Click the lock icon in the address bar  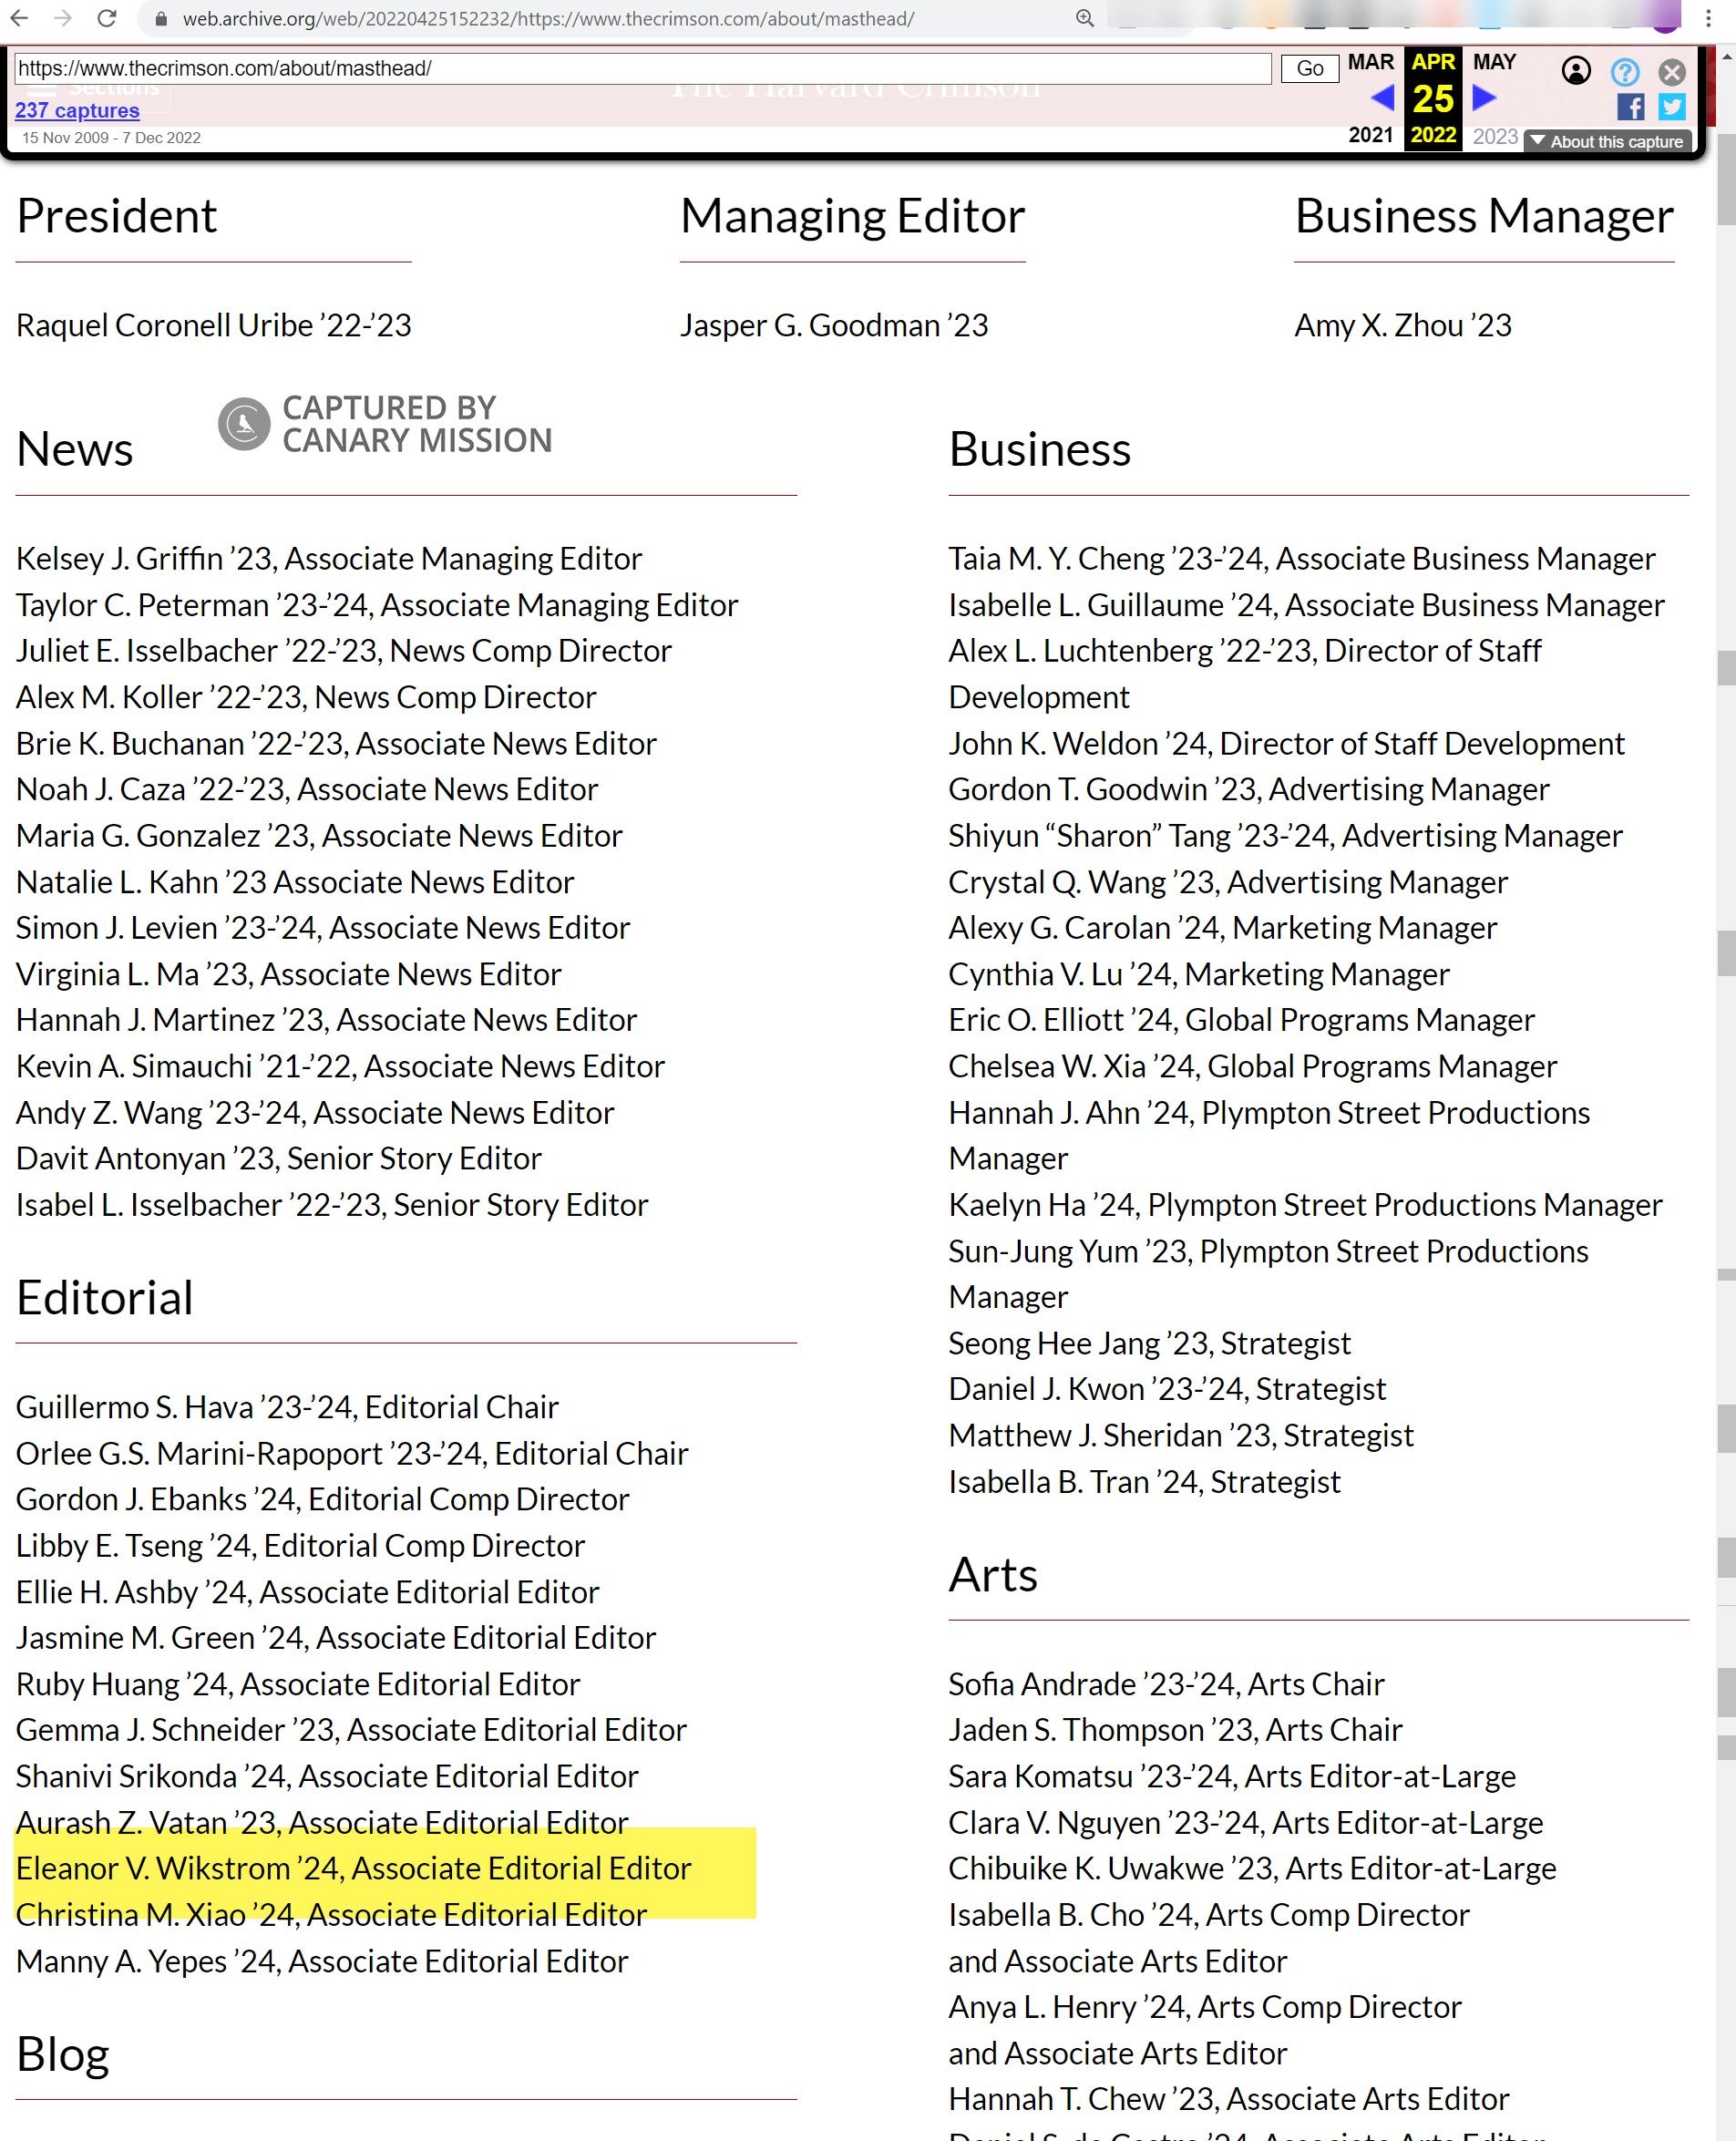(x=160, y=18)
